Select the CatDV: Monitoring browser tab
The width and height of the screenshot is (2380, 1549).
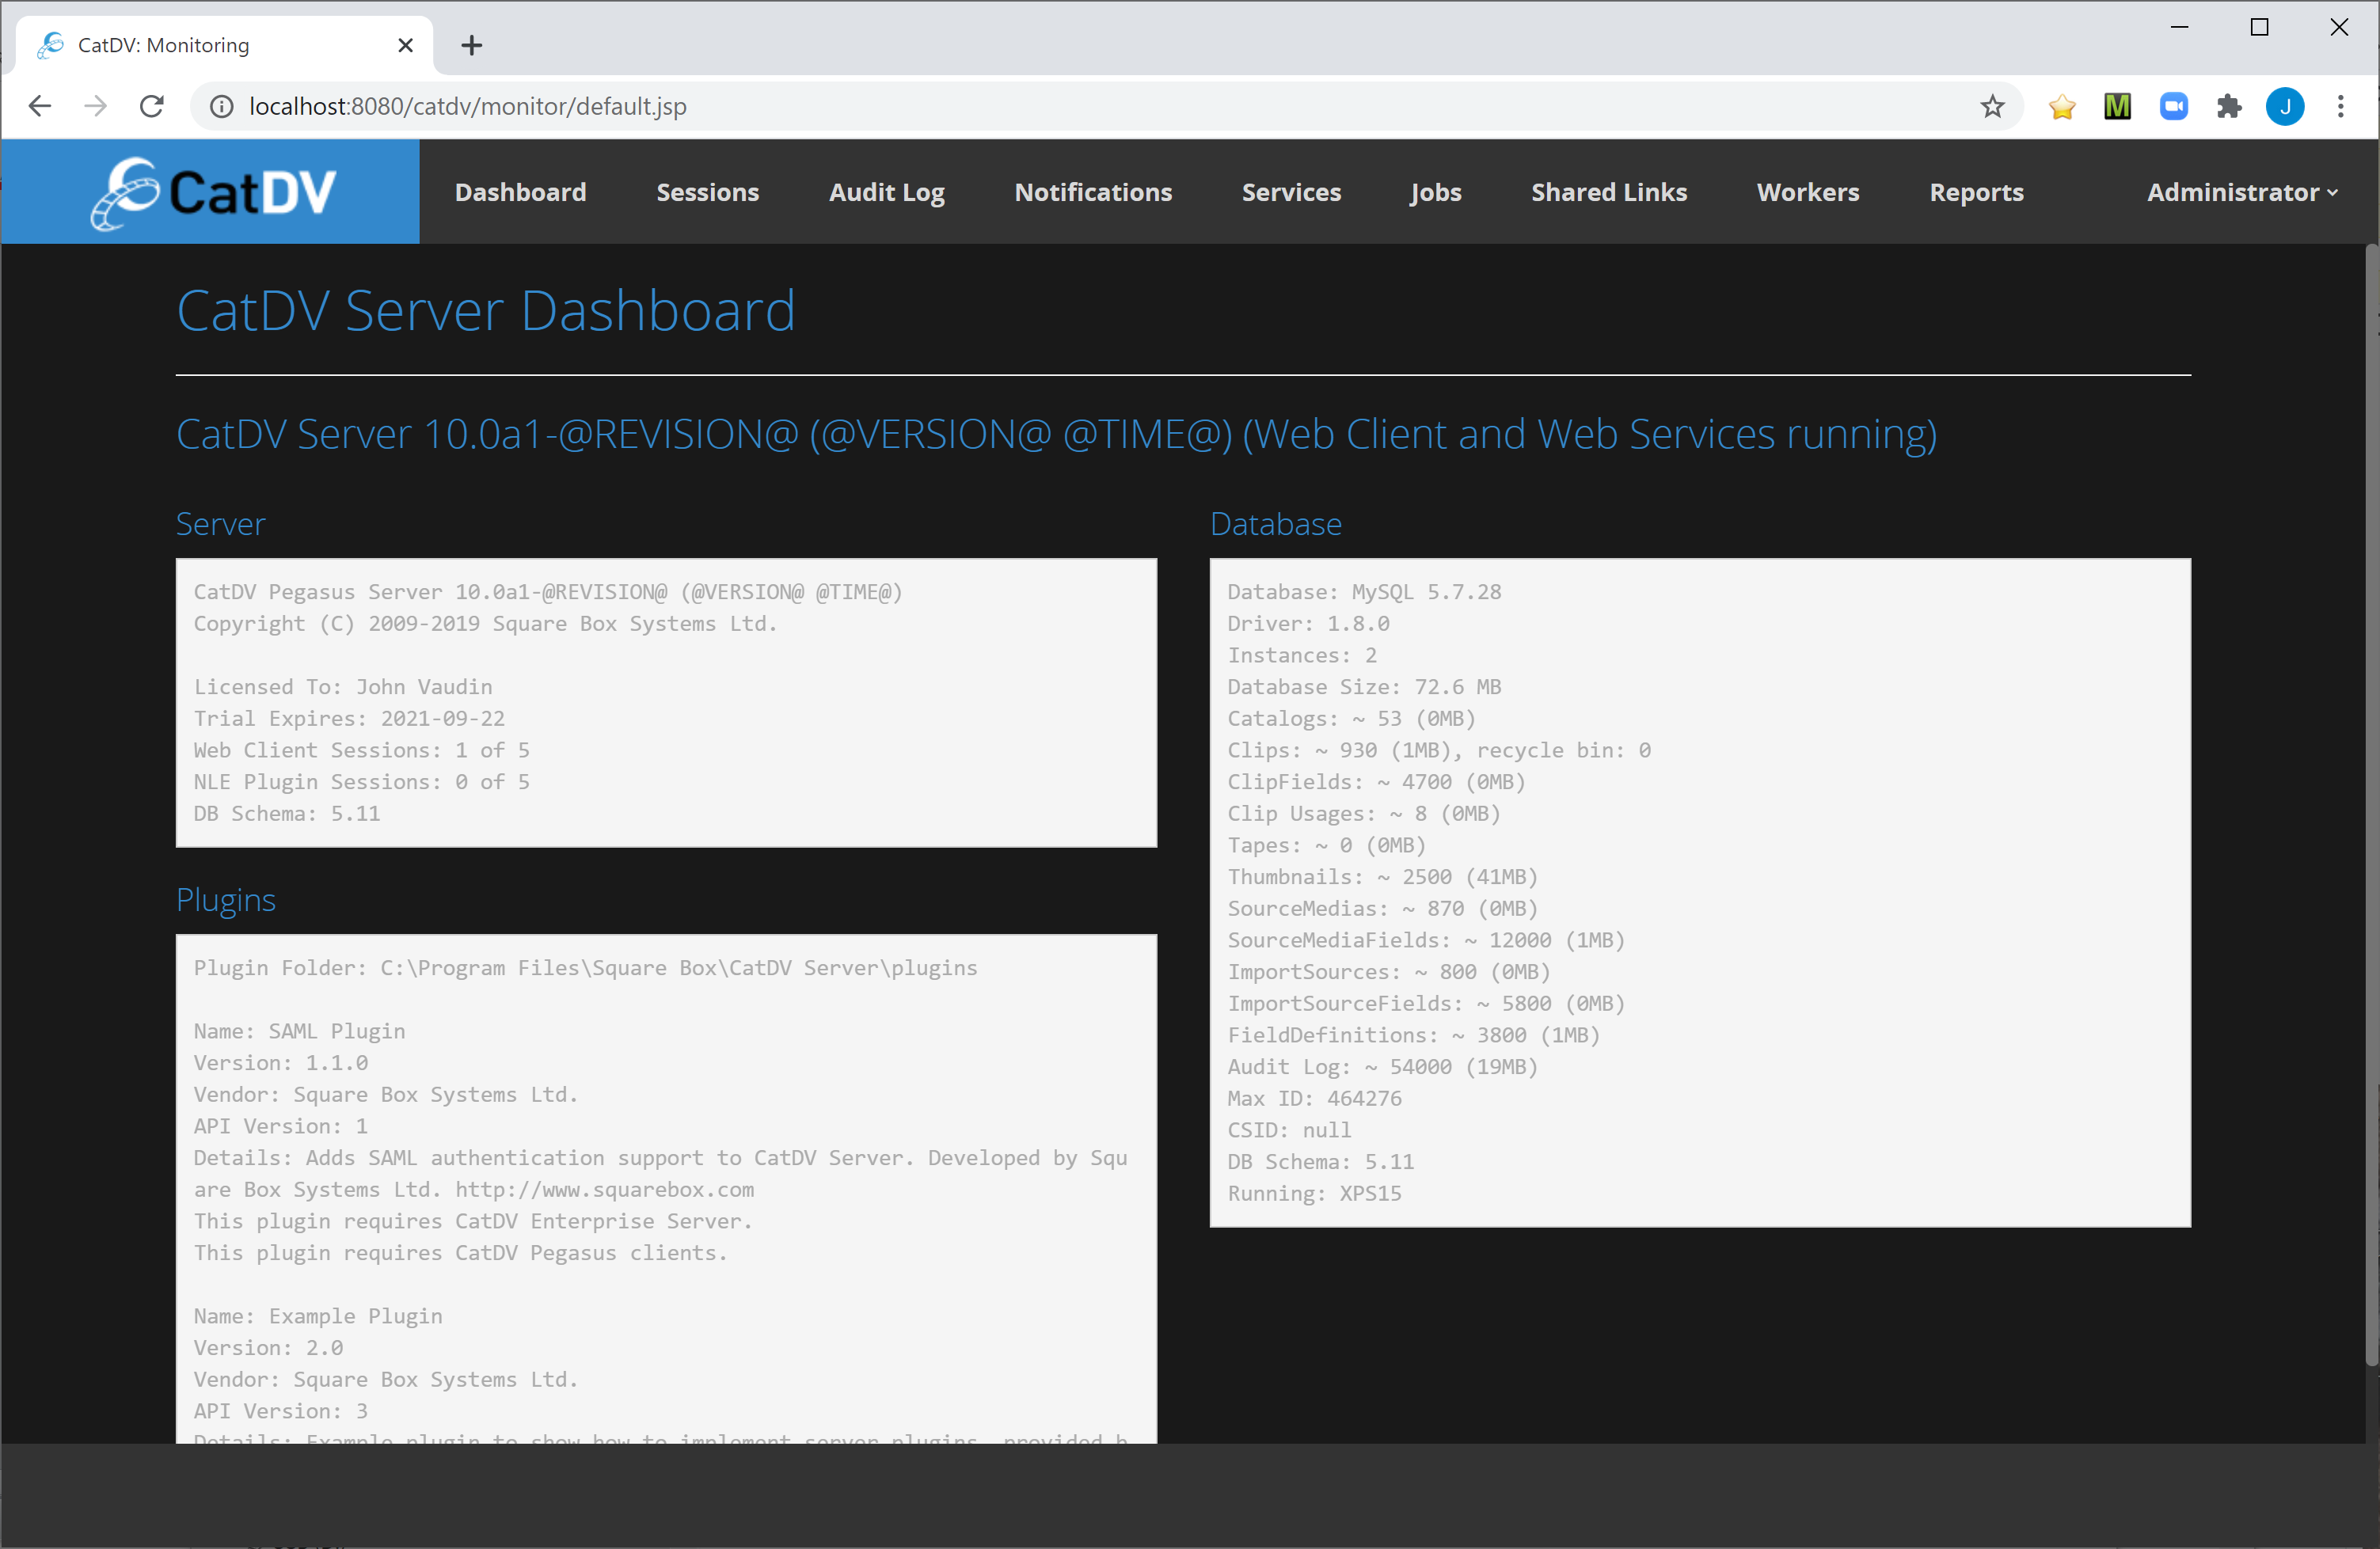[x=225, y=45]
